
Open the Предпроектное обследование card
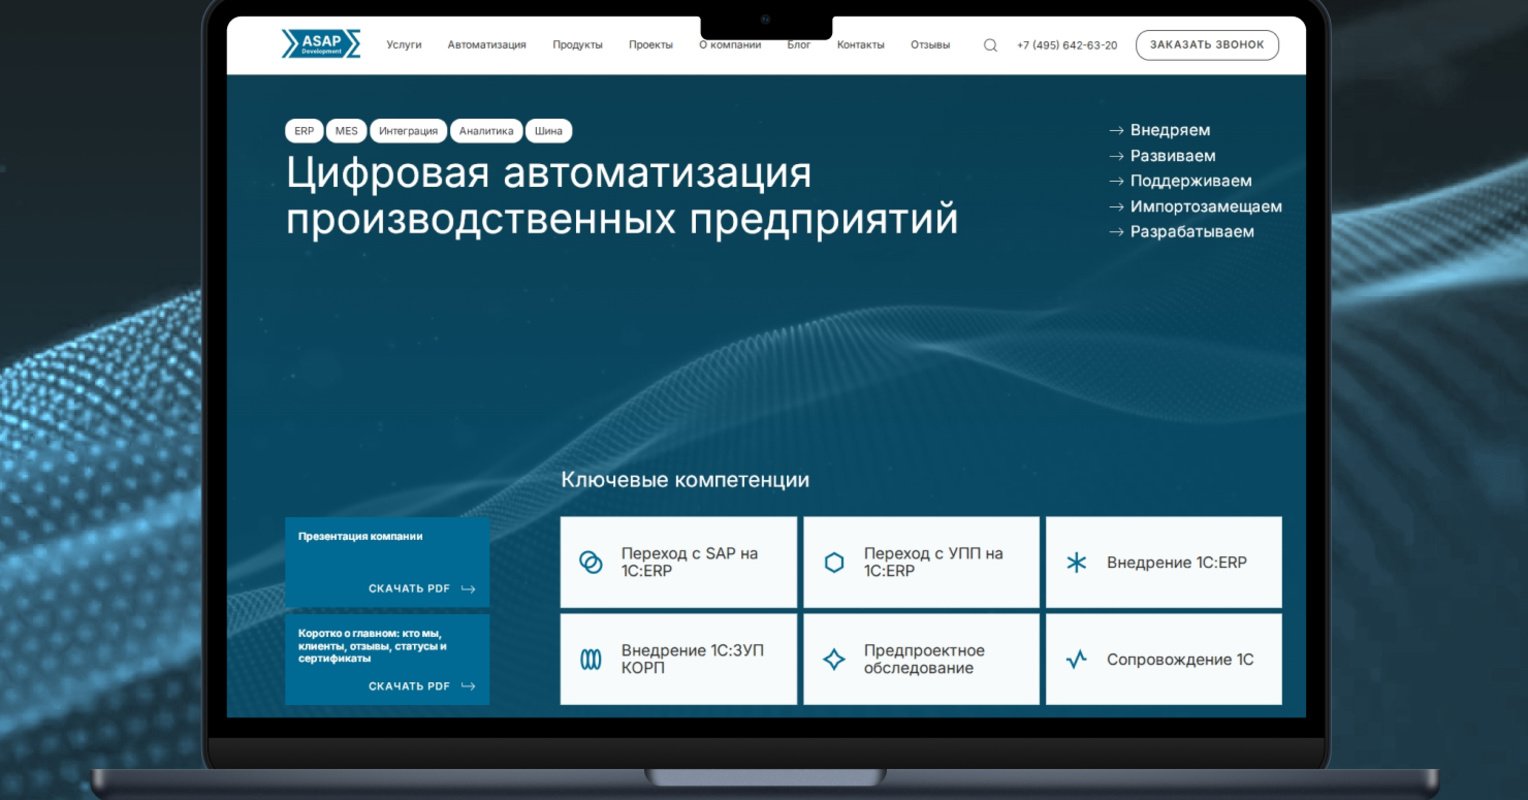click(921, 659)
